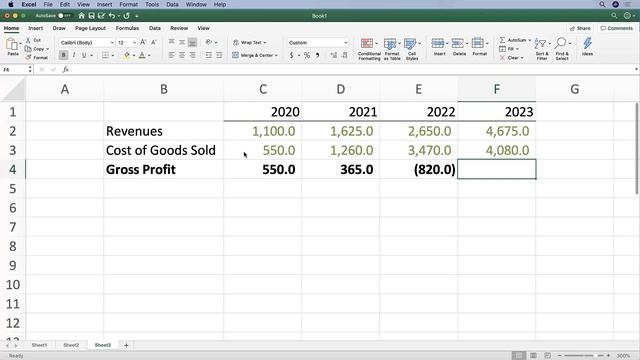The width and height of the screenshot is (640, 360).
Task: Click the Comments button
Action: tap(616, 28)
